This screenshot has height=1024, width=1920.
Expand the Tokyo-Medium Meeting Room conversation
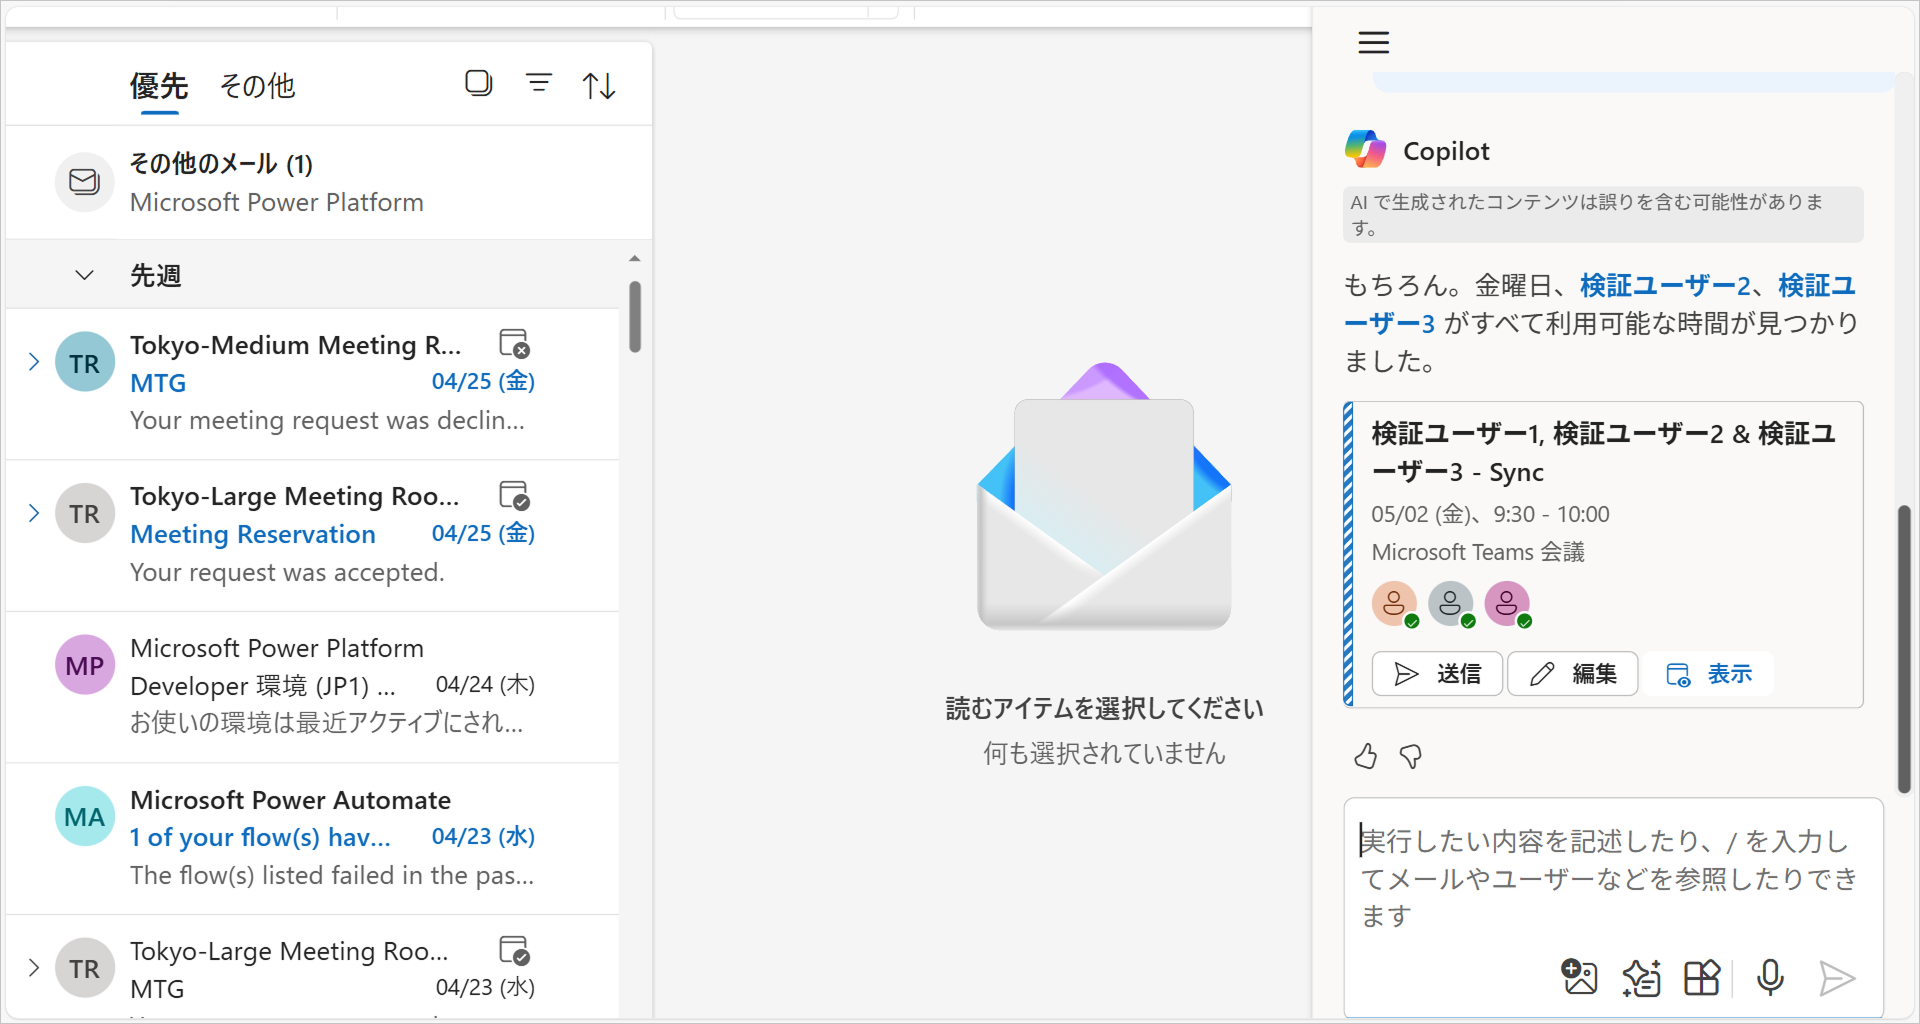(34, 362)
